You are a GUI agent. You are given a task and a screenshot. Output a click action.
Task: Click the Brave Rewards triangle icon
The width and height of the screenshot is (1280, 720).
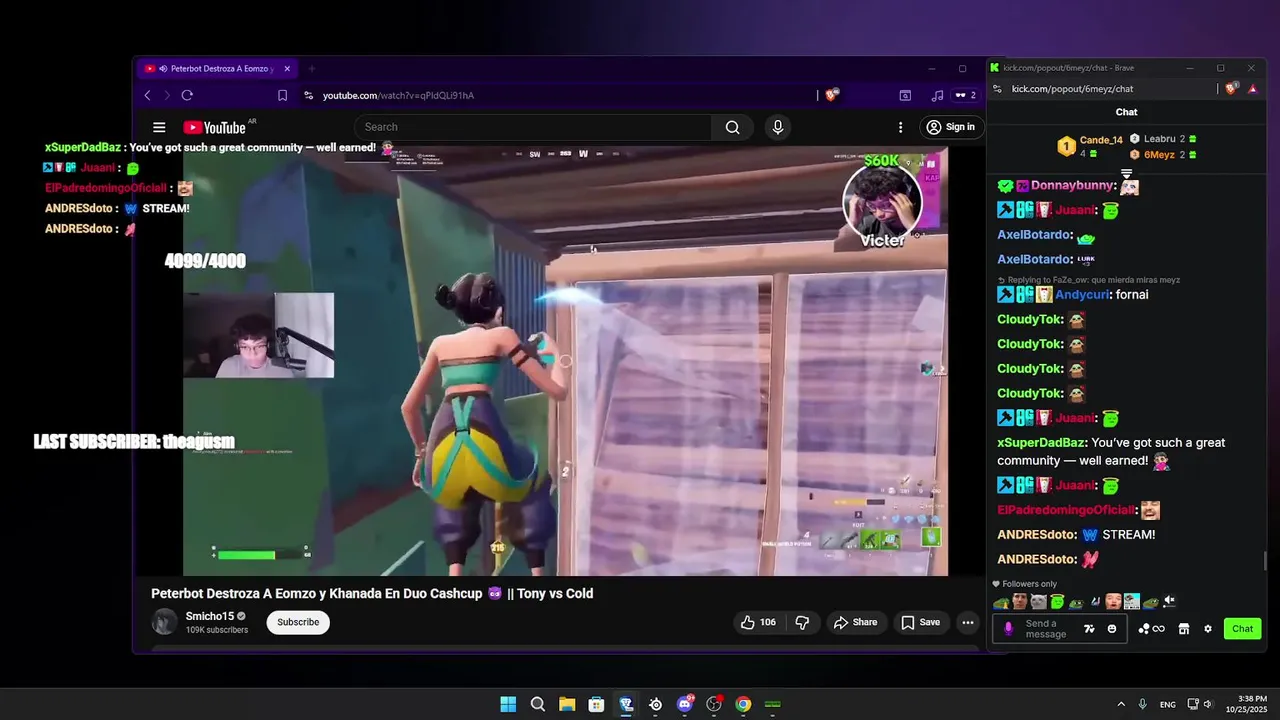[1253, 89]
